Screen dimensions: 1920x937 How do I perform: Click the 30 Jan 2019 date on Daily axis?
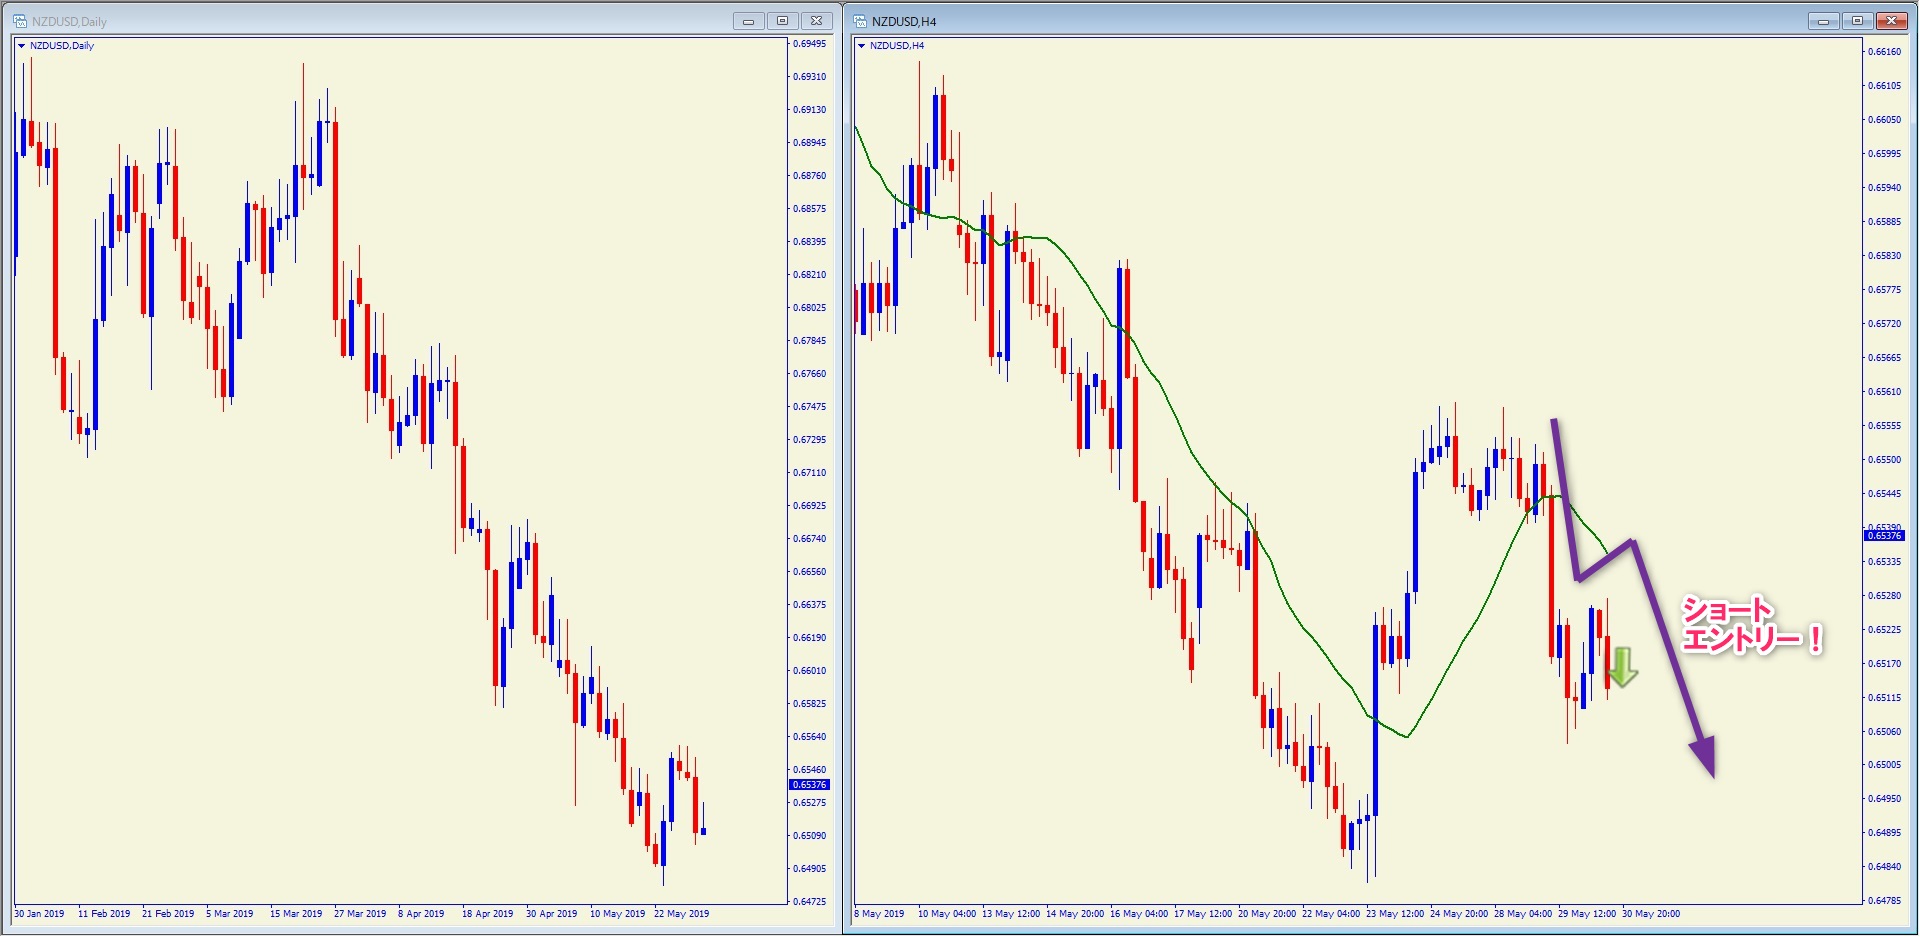[x=39, y=914]
